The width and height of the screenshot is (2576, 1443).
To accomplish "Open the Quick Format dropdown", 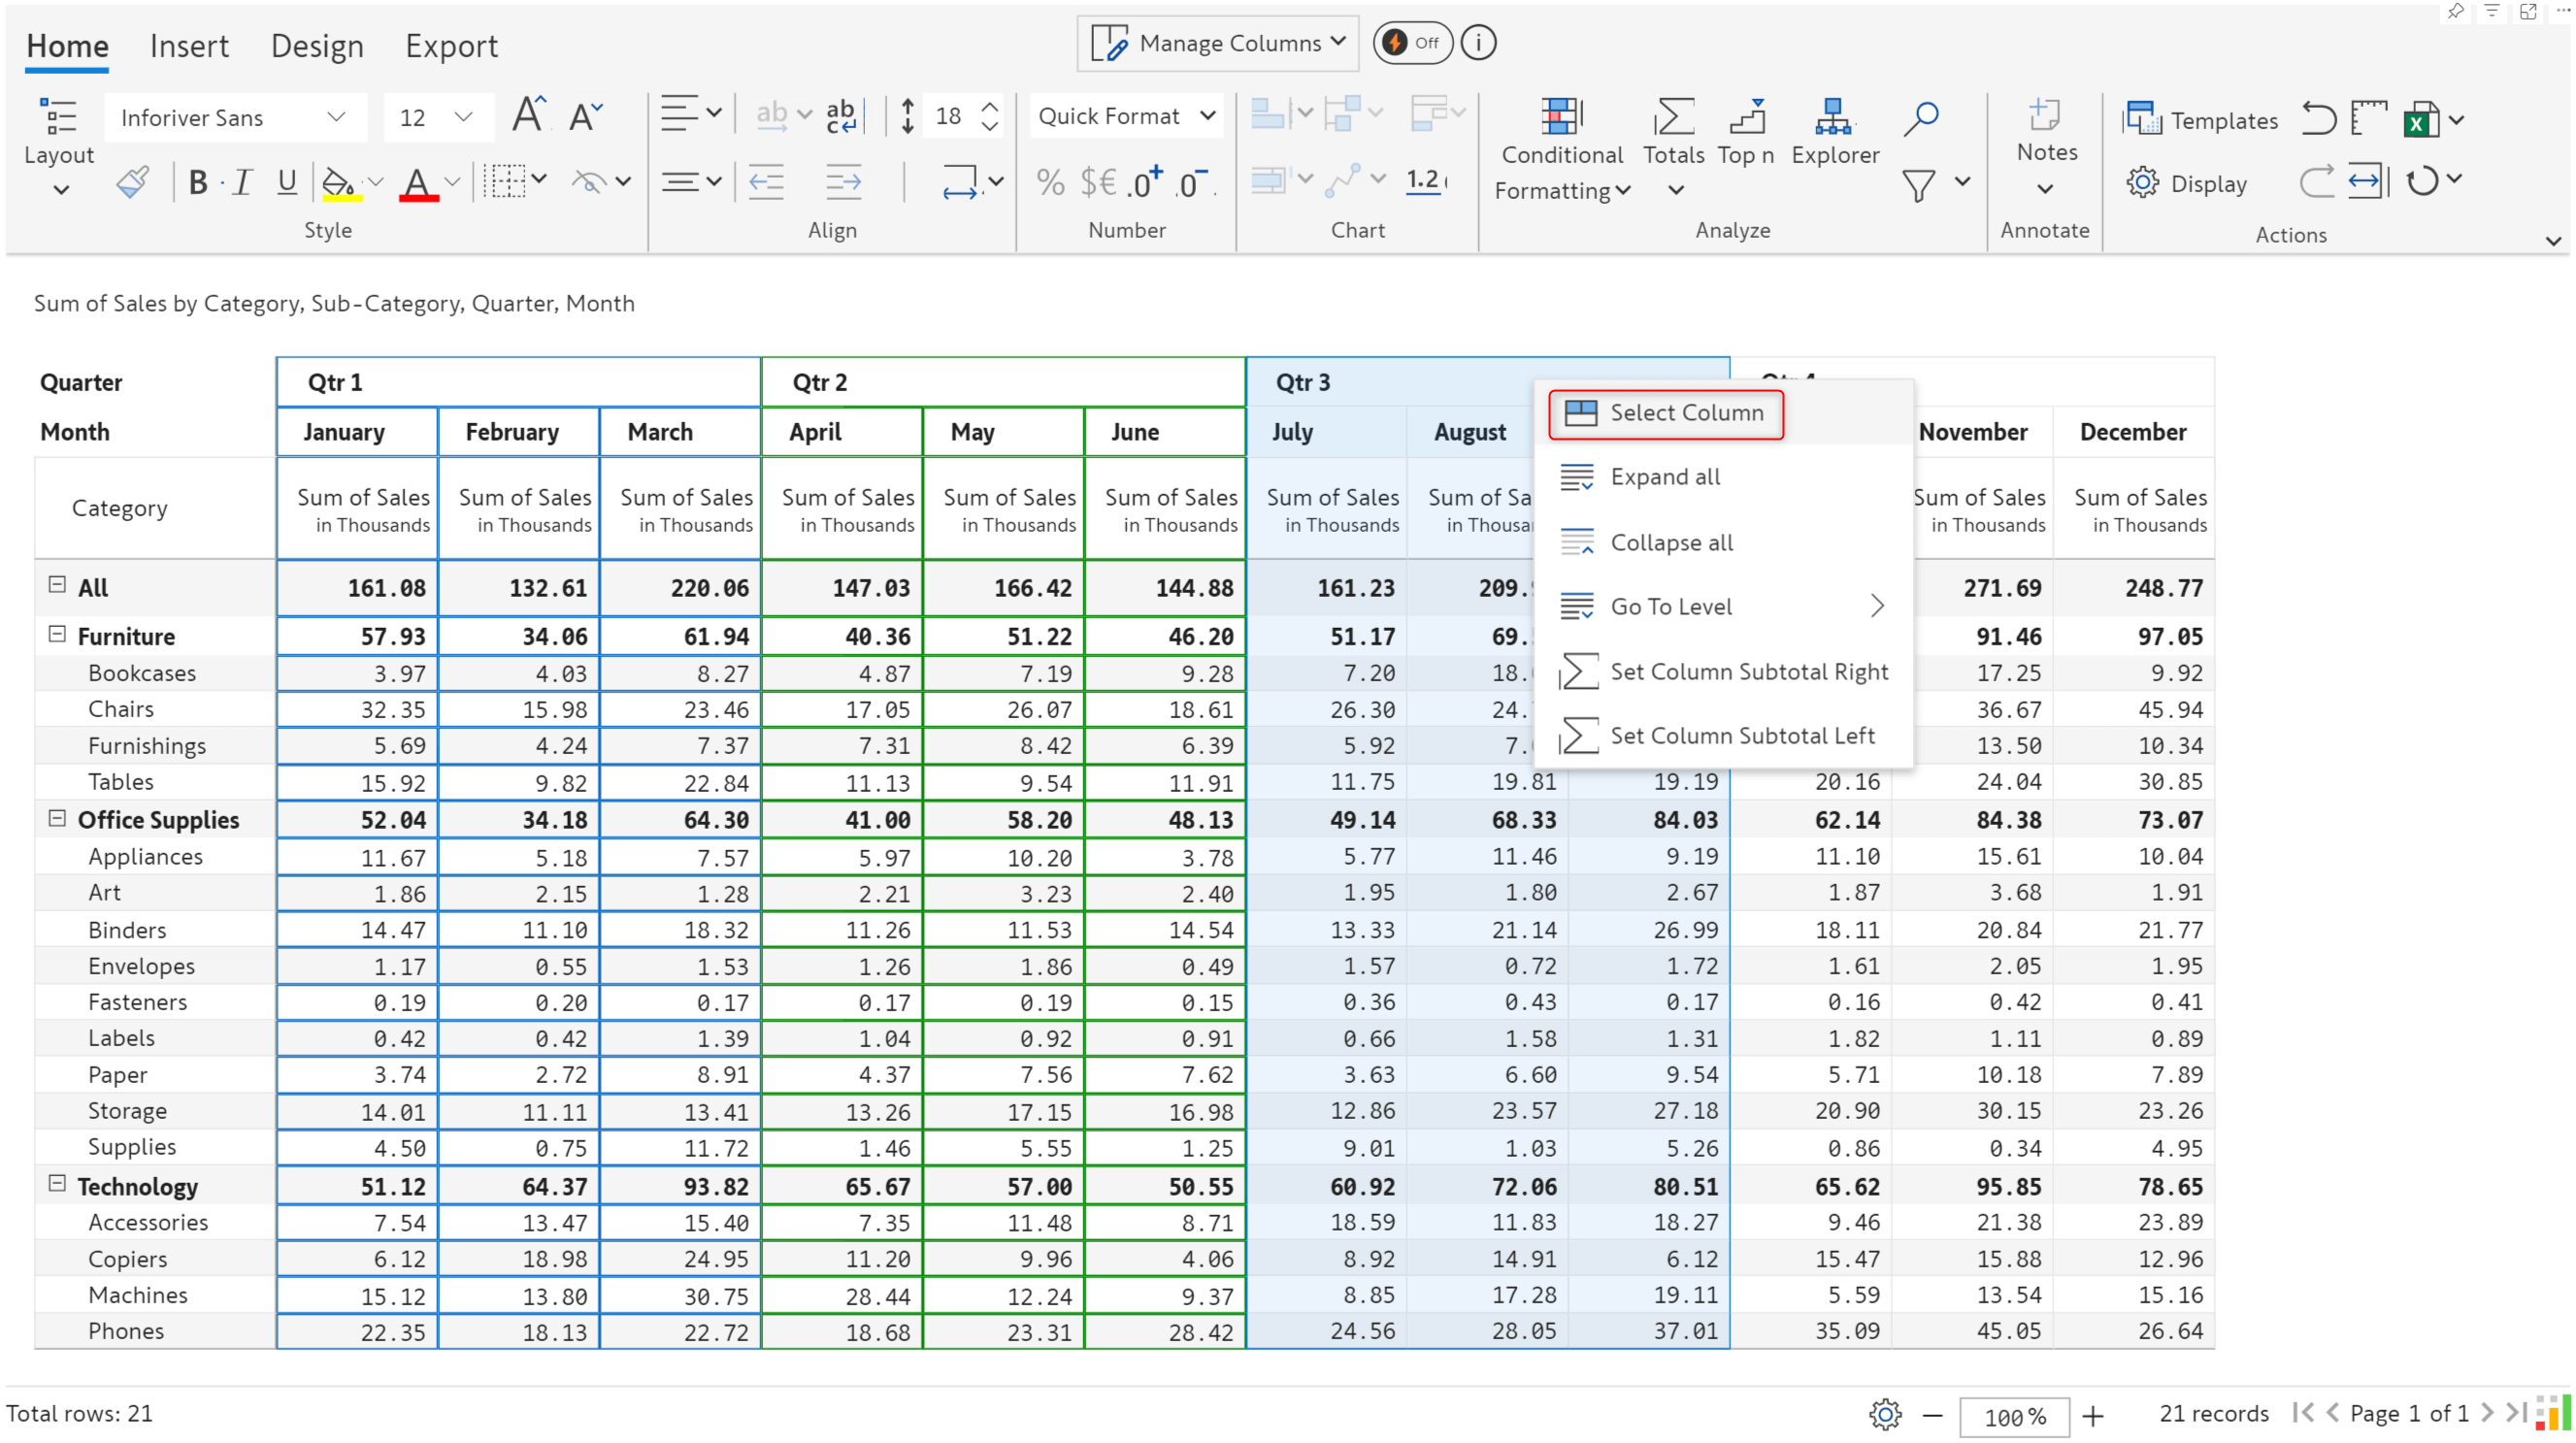I will coord(1122,116).
